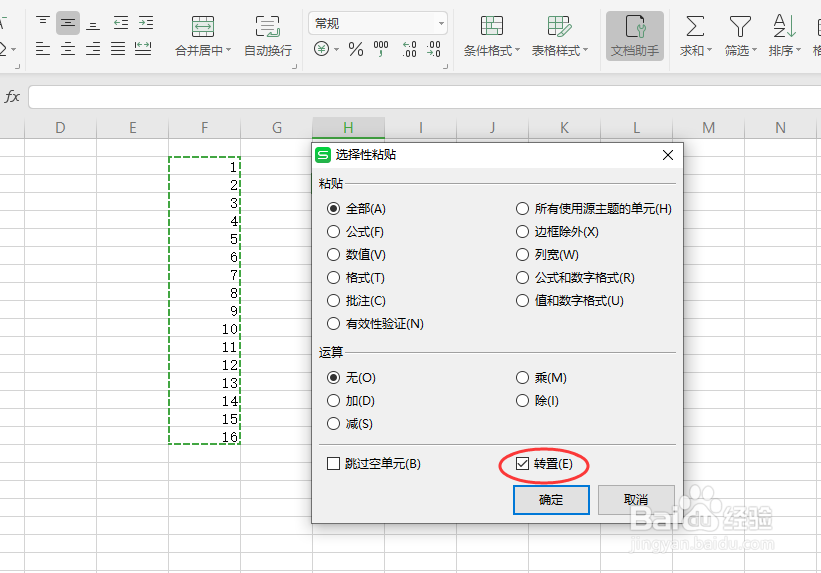Screen dimensions: 821x573
Task: Click the align right icon
Action: click(x=93, y=49)
